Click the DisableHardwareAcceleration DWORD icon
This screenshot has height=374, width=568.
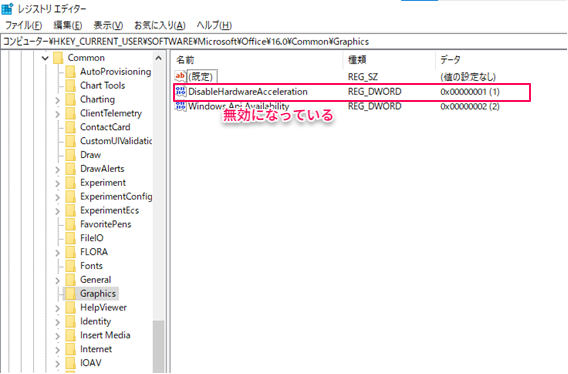pyautogui.click(x=180, y=91)
